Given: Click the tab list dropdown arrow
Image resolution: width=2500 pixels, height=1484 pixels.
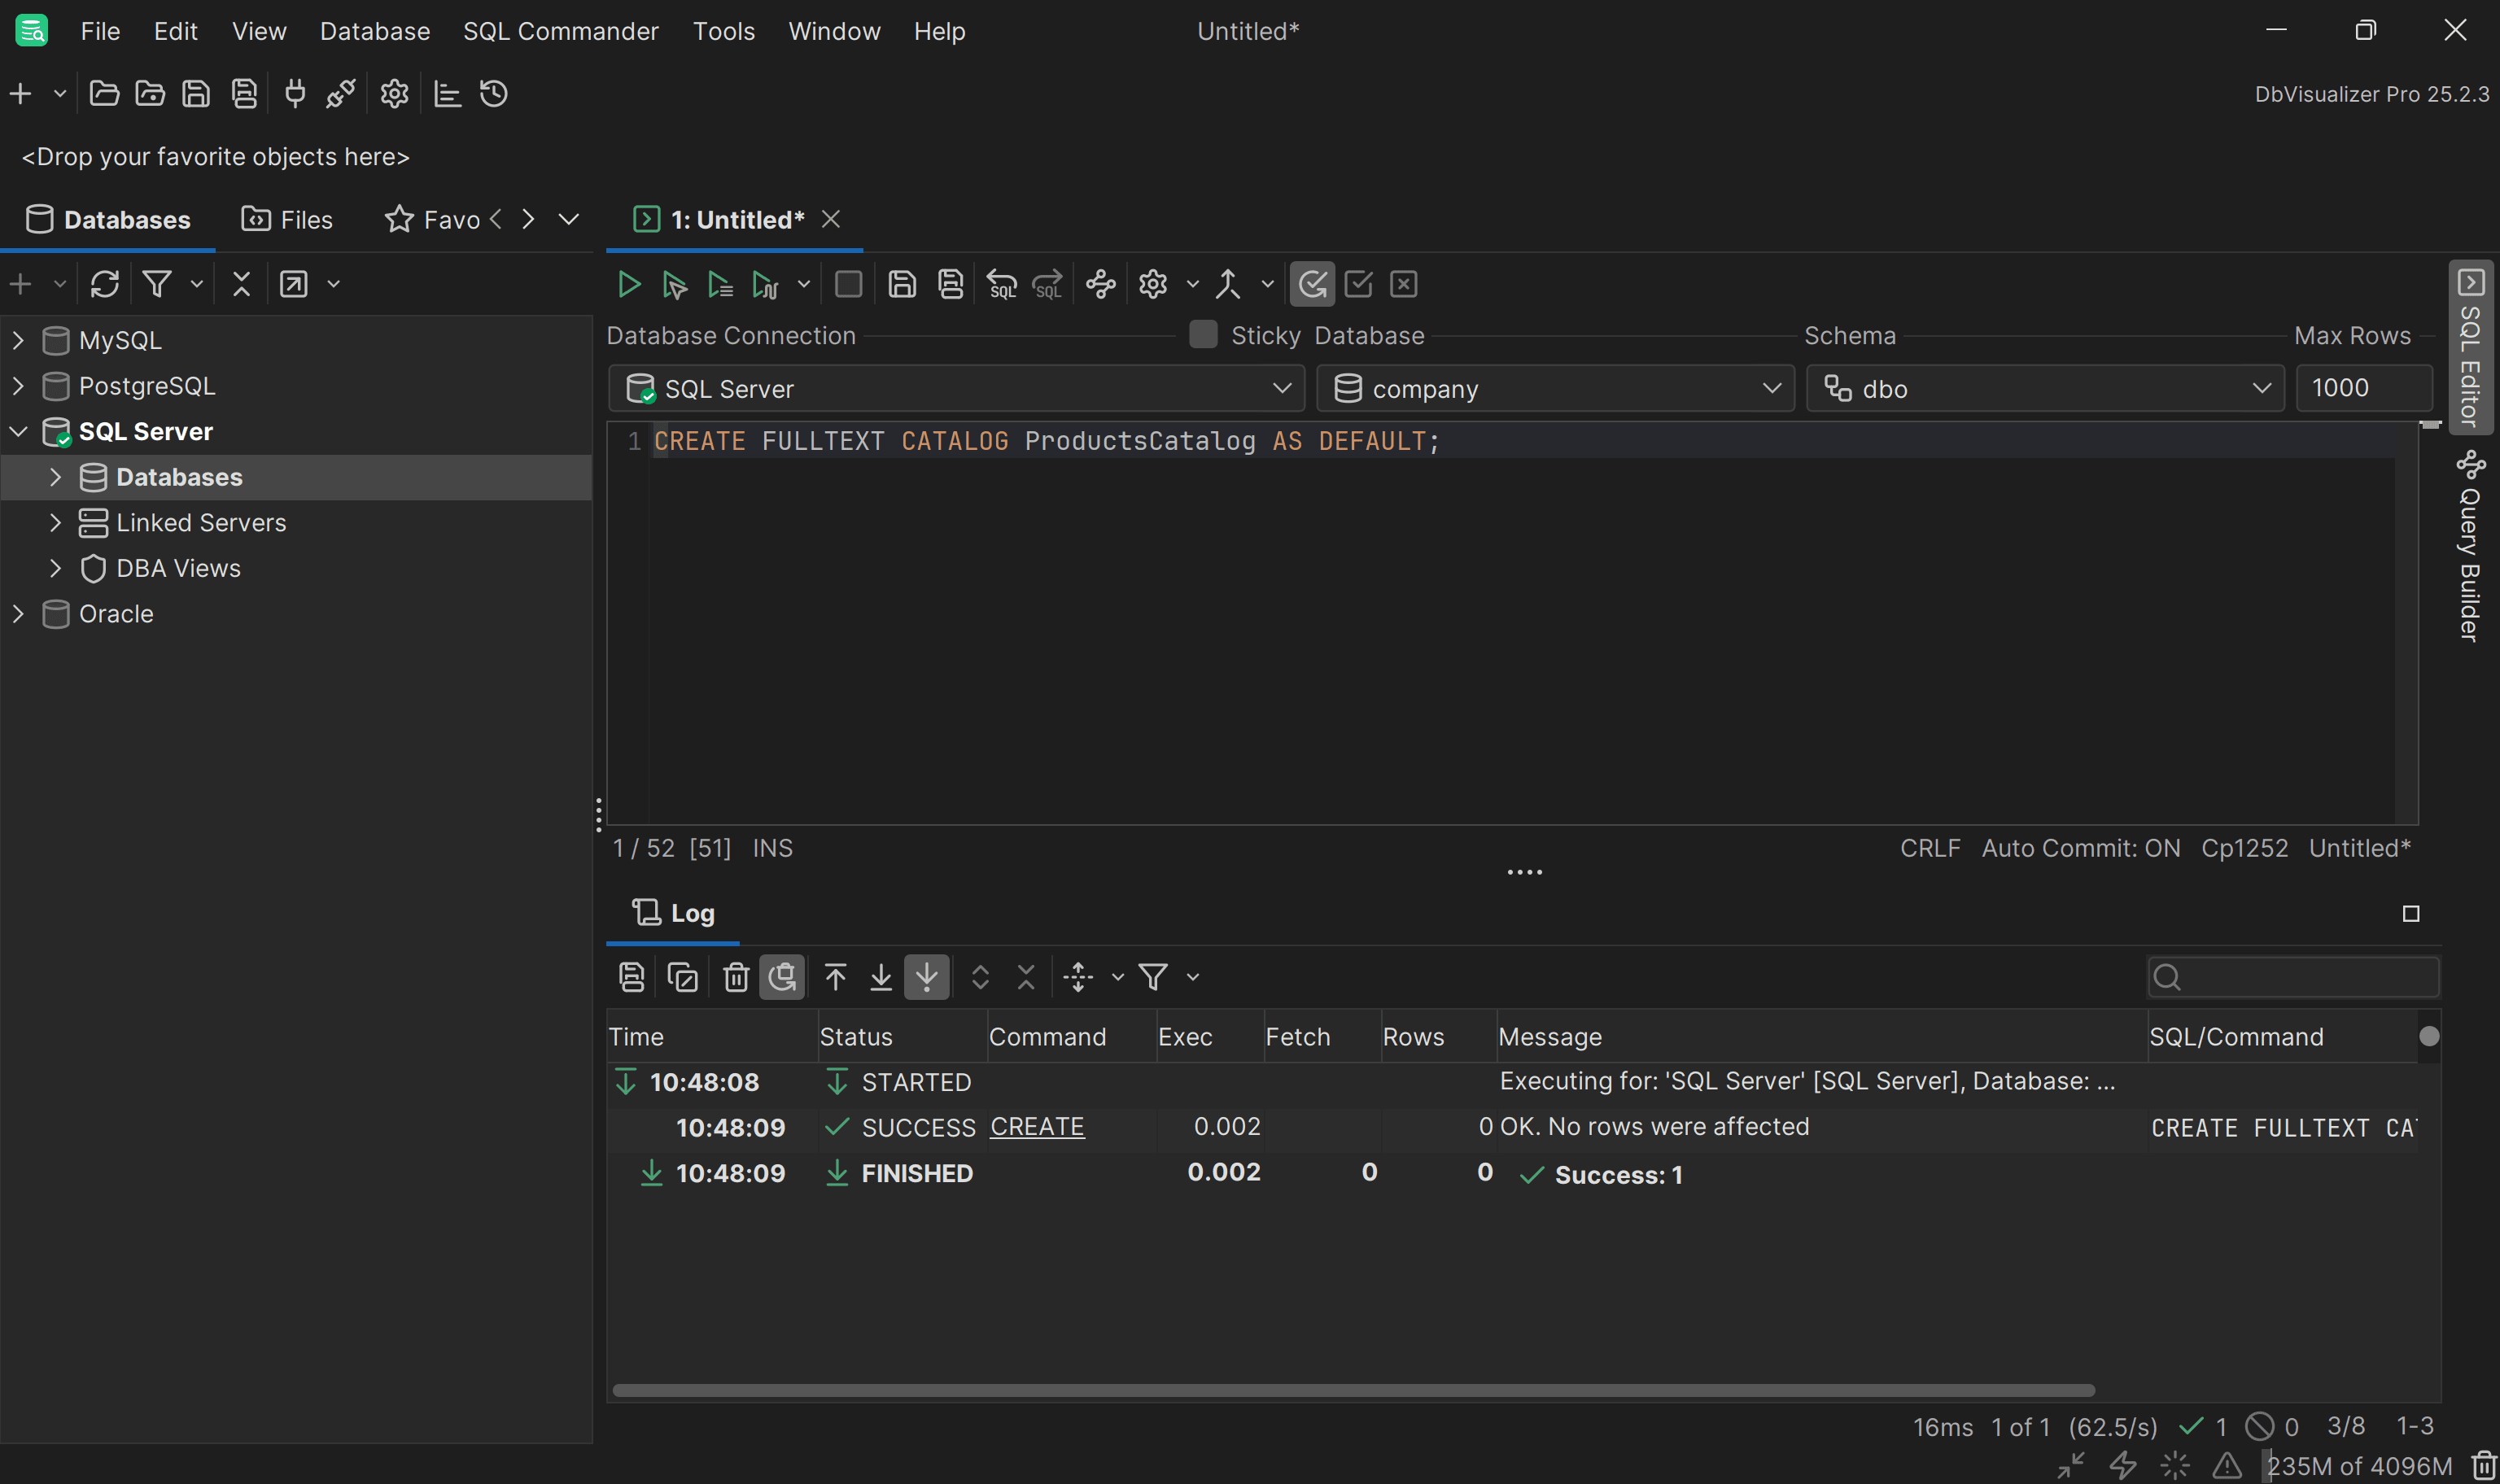Looking at the screenshot, I should (569, 219).
